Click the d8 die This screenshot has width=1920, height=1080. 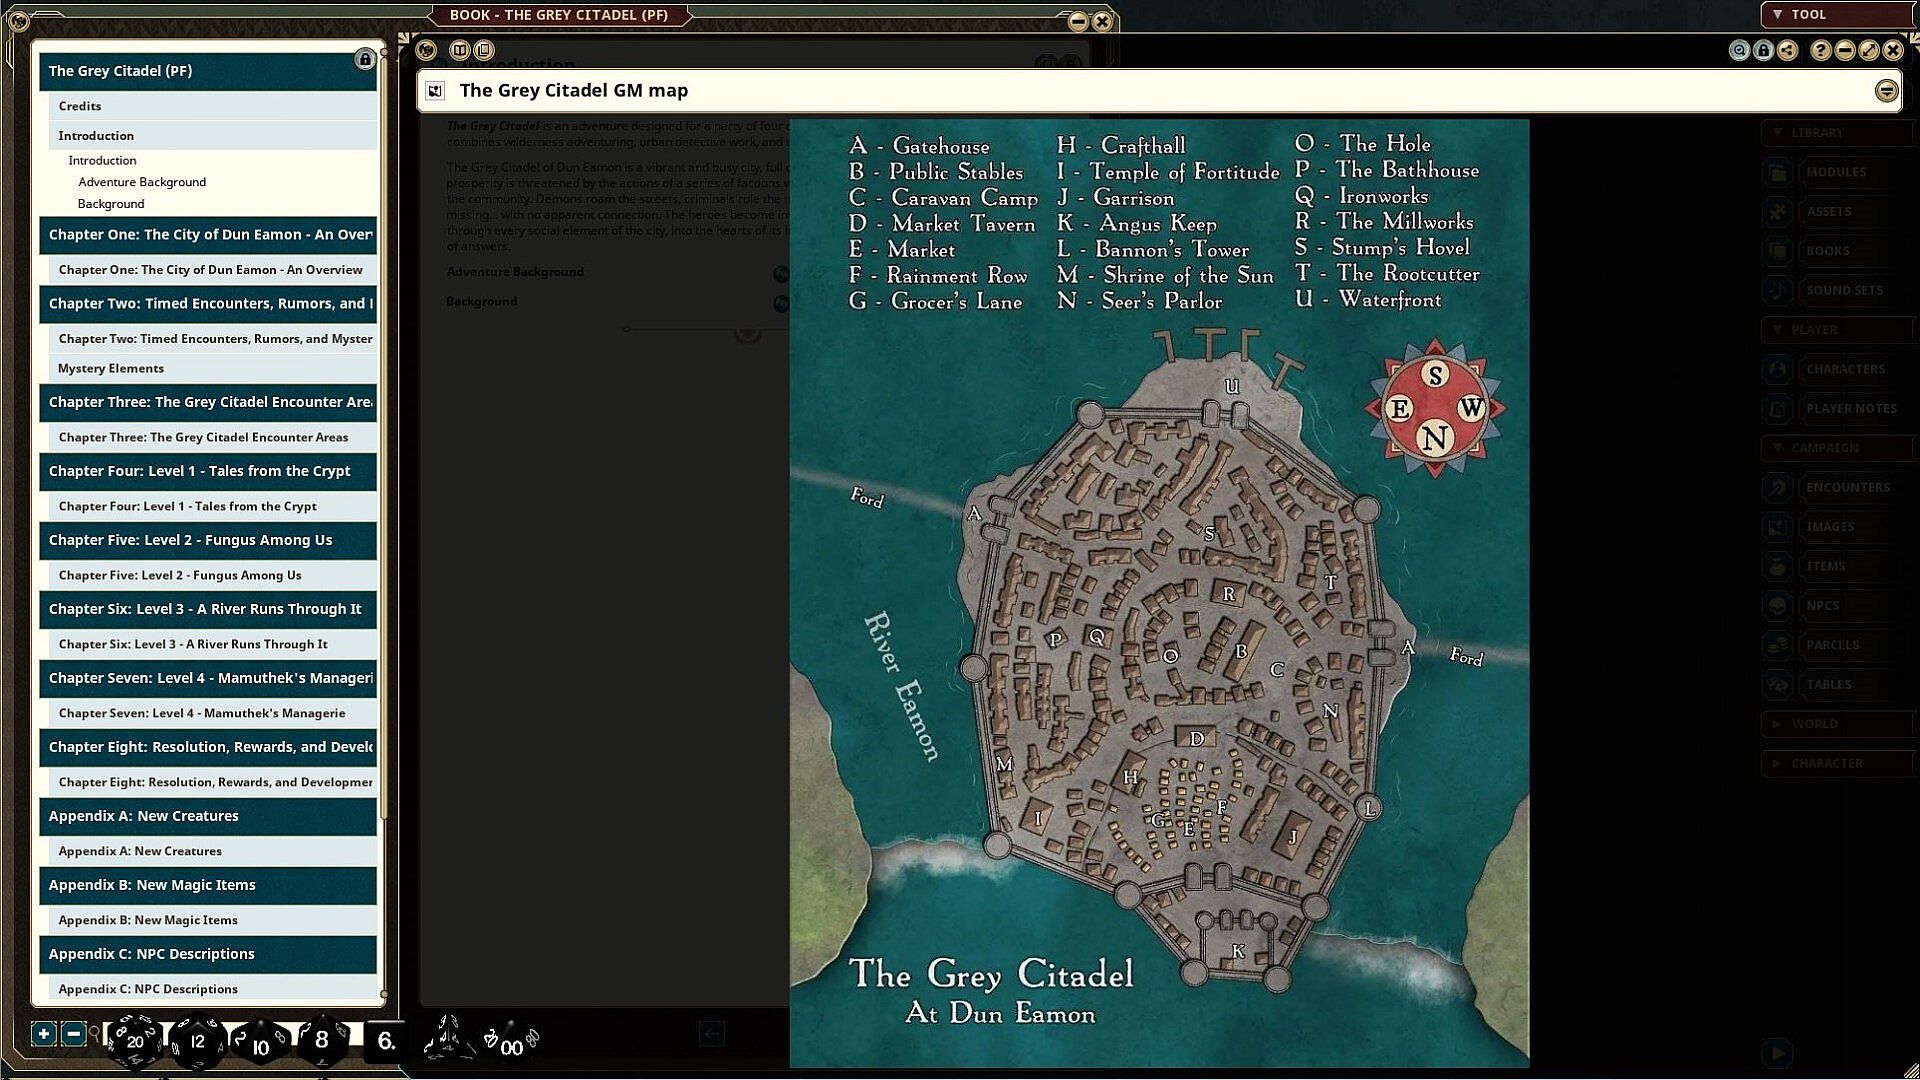pyautogui.click(x=322, y=1040)
